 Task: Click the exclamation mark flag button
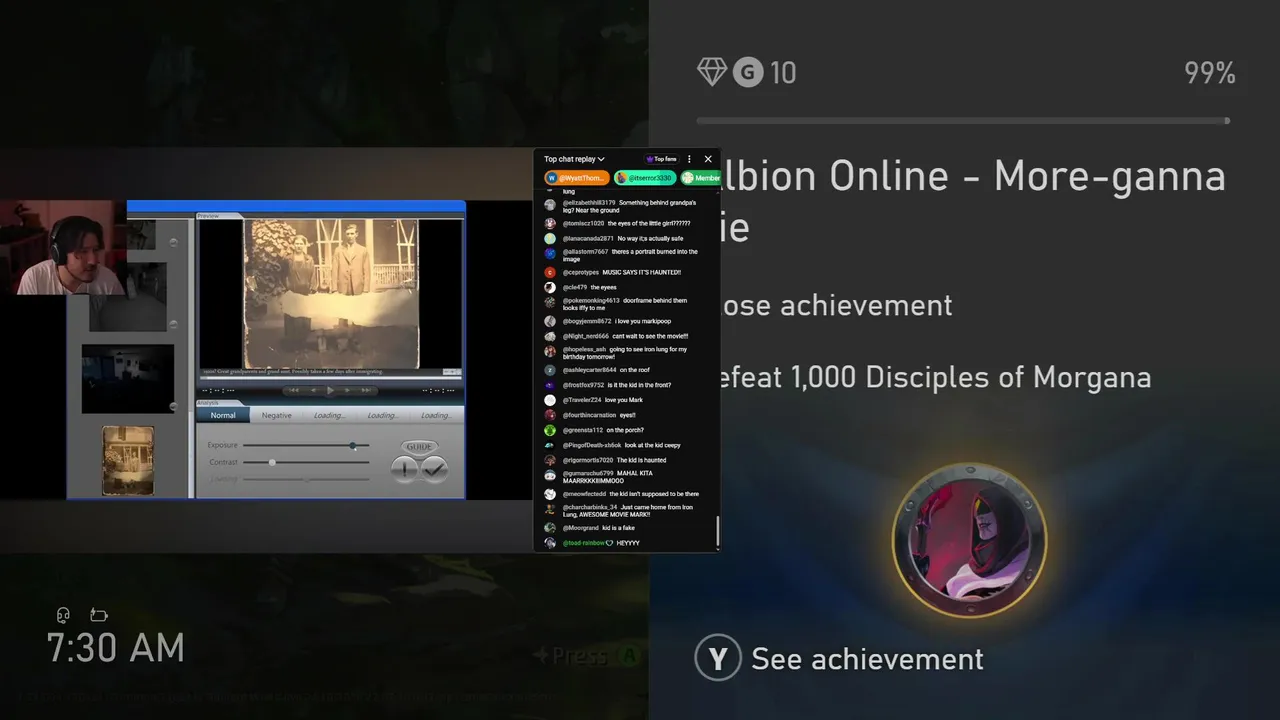coord(405,468)
